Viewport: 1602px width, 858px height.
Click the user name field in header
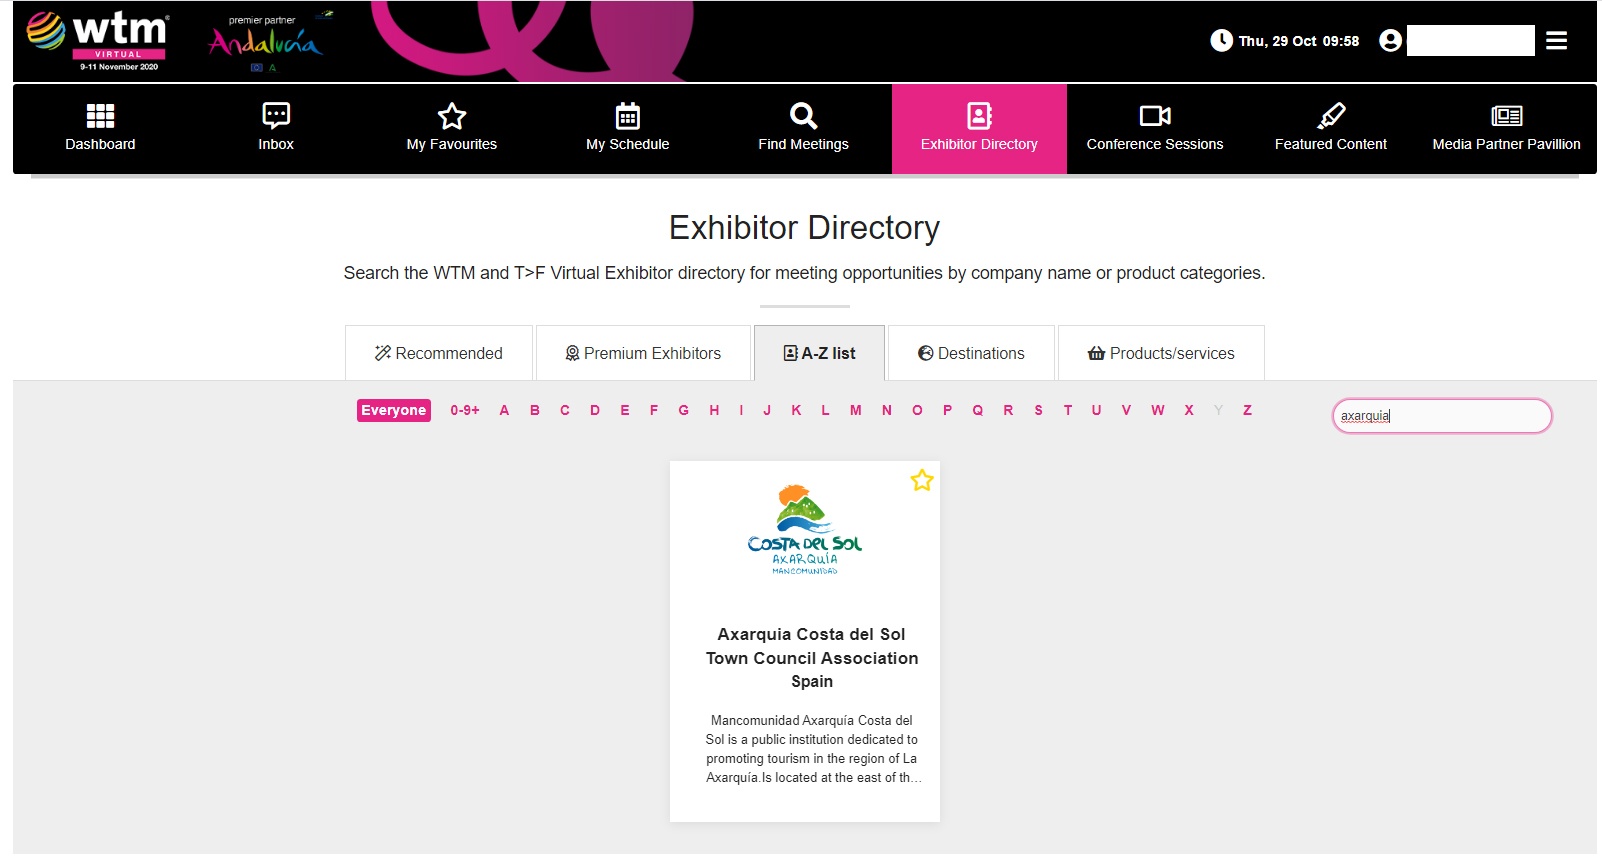pos(1470,40)
